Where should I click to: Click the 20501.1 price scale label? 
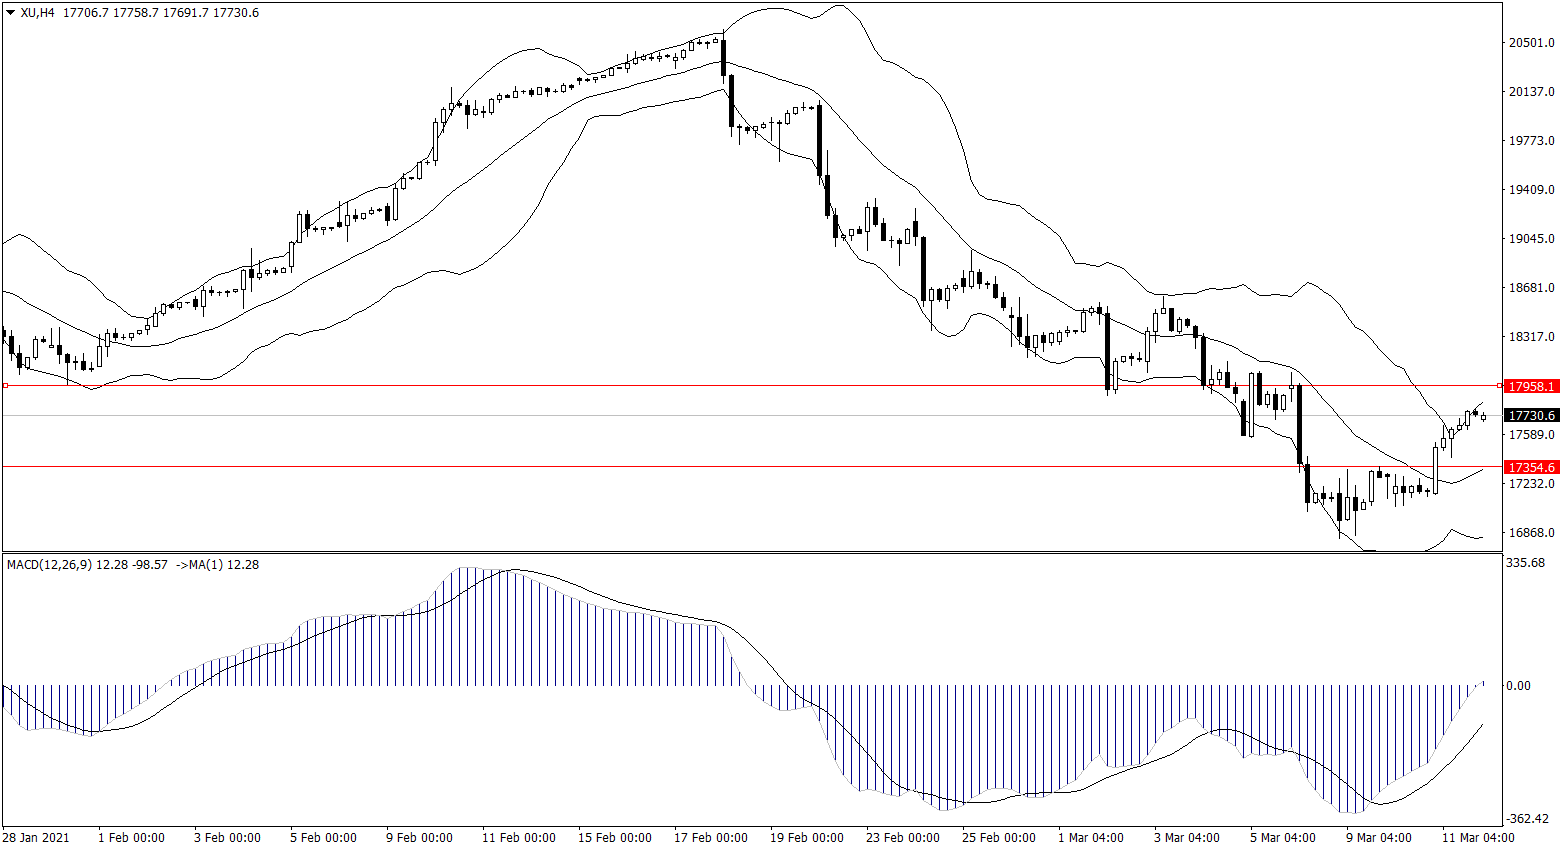pyautogui.click(x=1531, y=43)
